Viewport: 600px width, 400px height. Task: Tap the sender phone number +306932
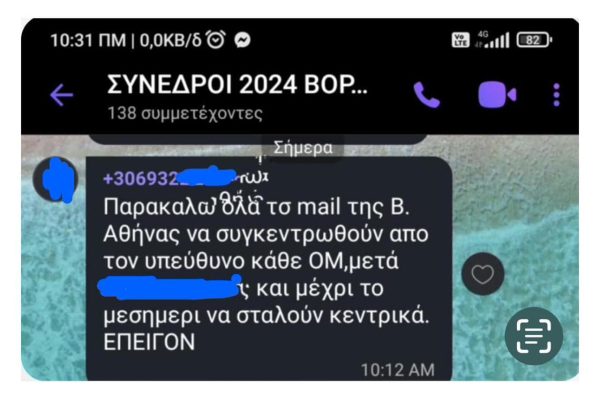click(x=142, y=178)
